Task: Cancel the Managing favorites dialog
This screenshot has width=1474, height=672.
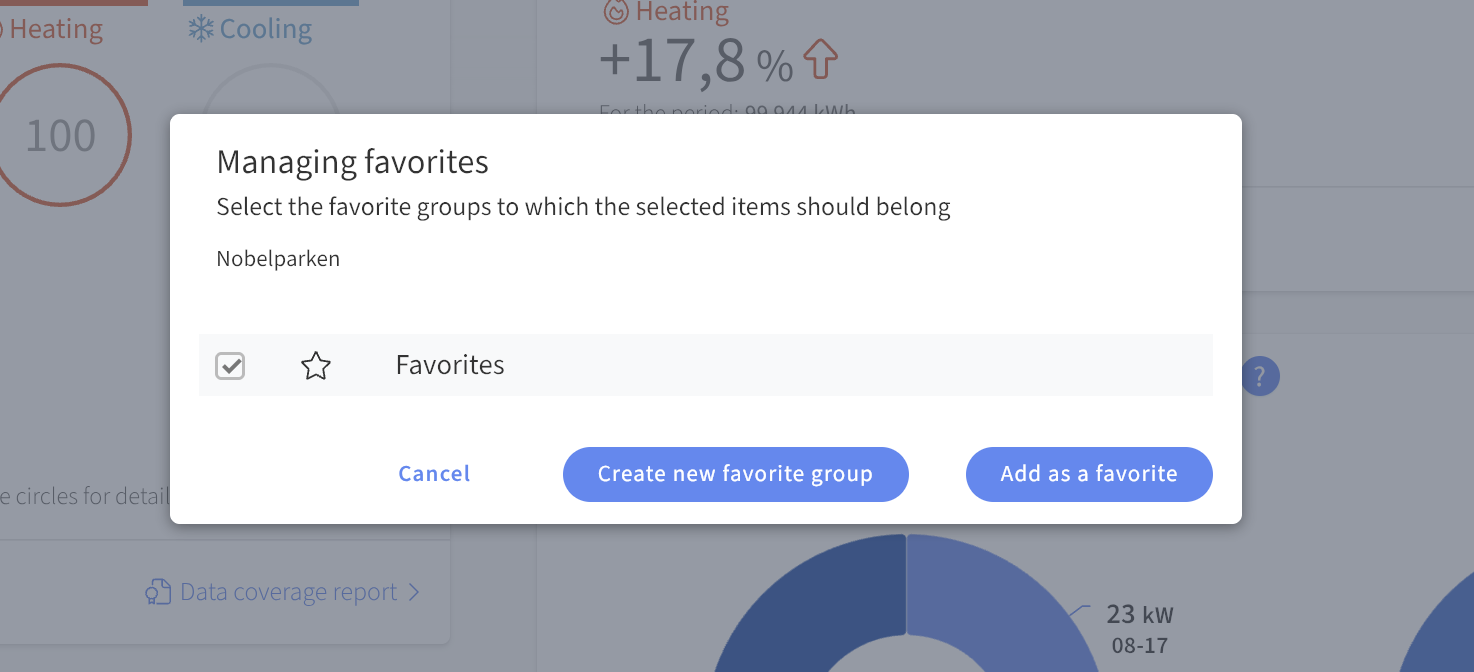Action: point(434,474)
